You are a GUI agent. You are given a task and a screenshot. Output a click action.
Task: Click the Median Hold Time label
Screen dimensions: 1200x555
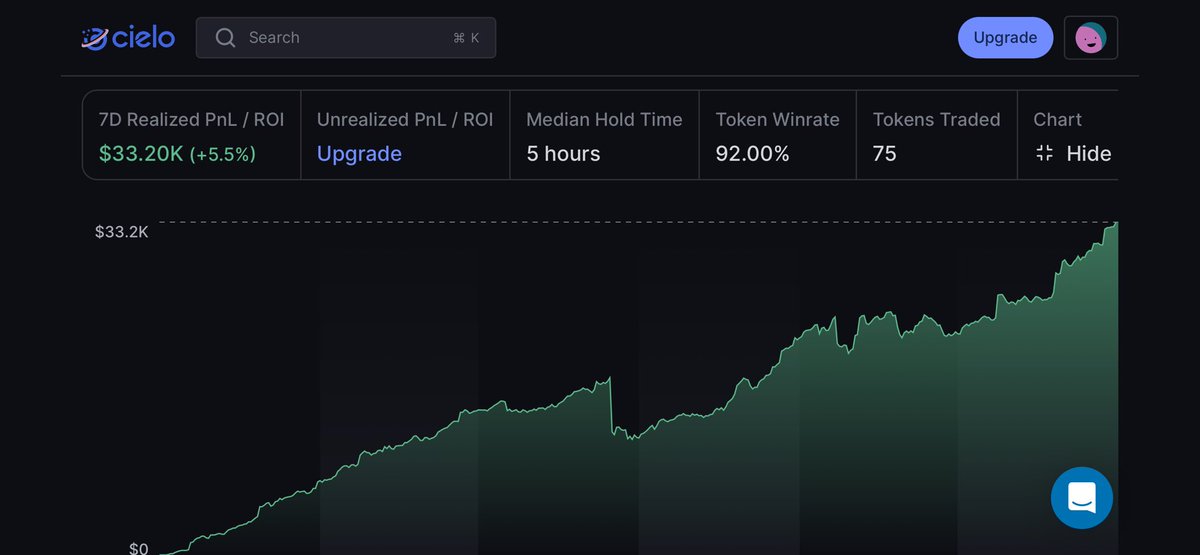pyautogui.click(x=604, y=120)
